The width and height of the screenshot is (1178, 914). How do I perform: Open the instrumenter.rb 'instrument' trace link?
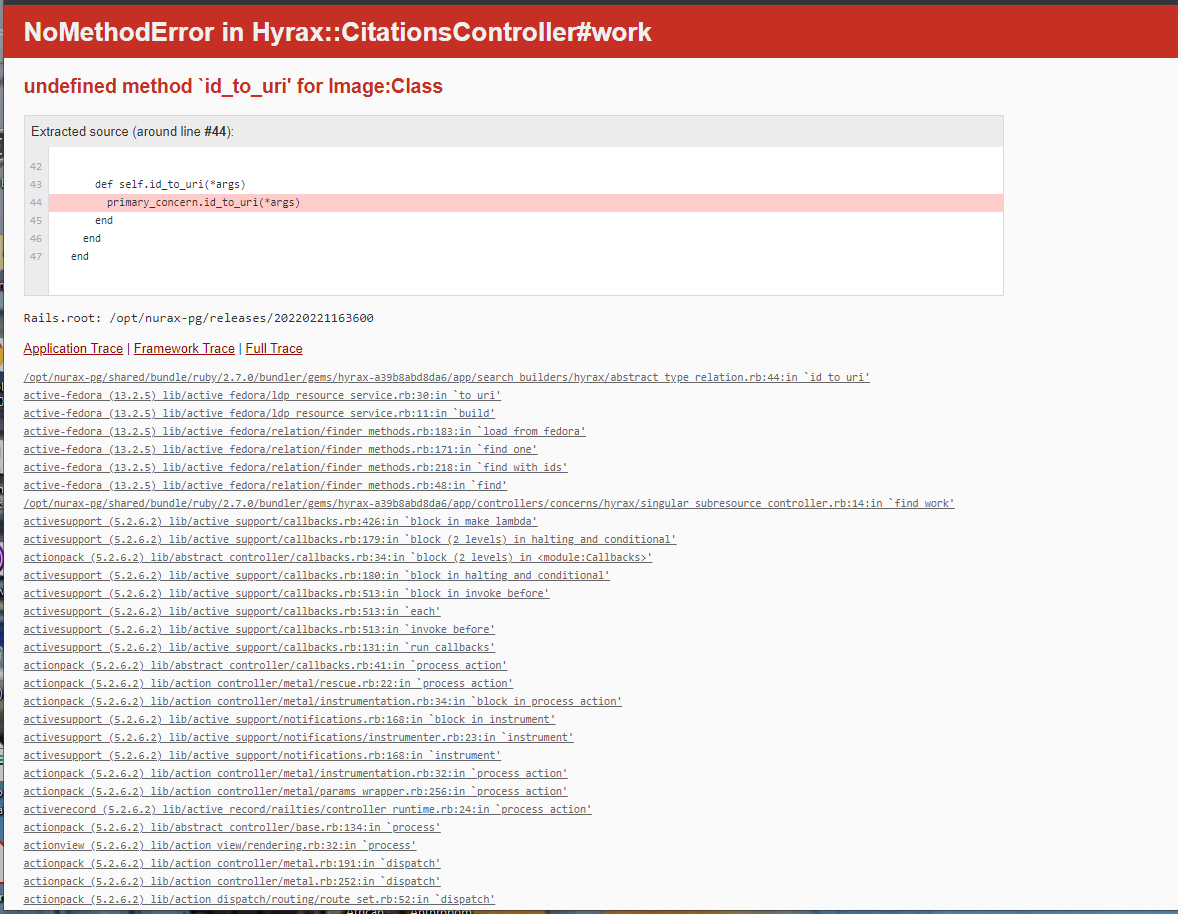pyautogui.click(x=299, y=737)
